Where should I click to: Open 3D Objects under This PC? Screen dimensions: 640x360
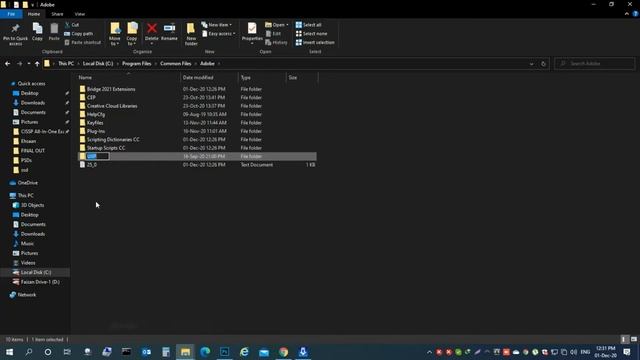pyautogui.click(x=32, y=205)
